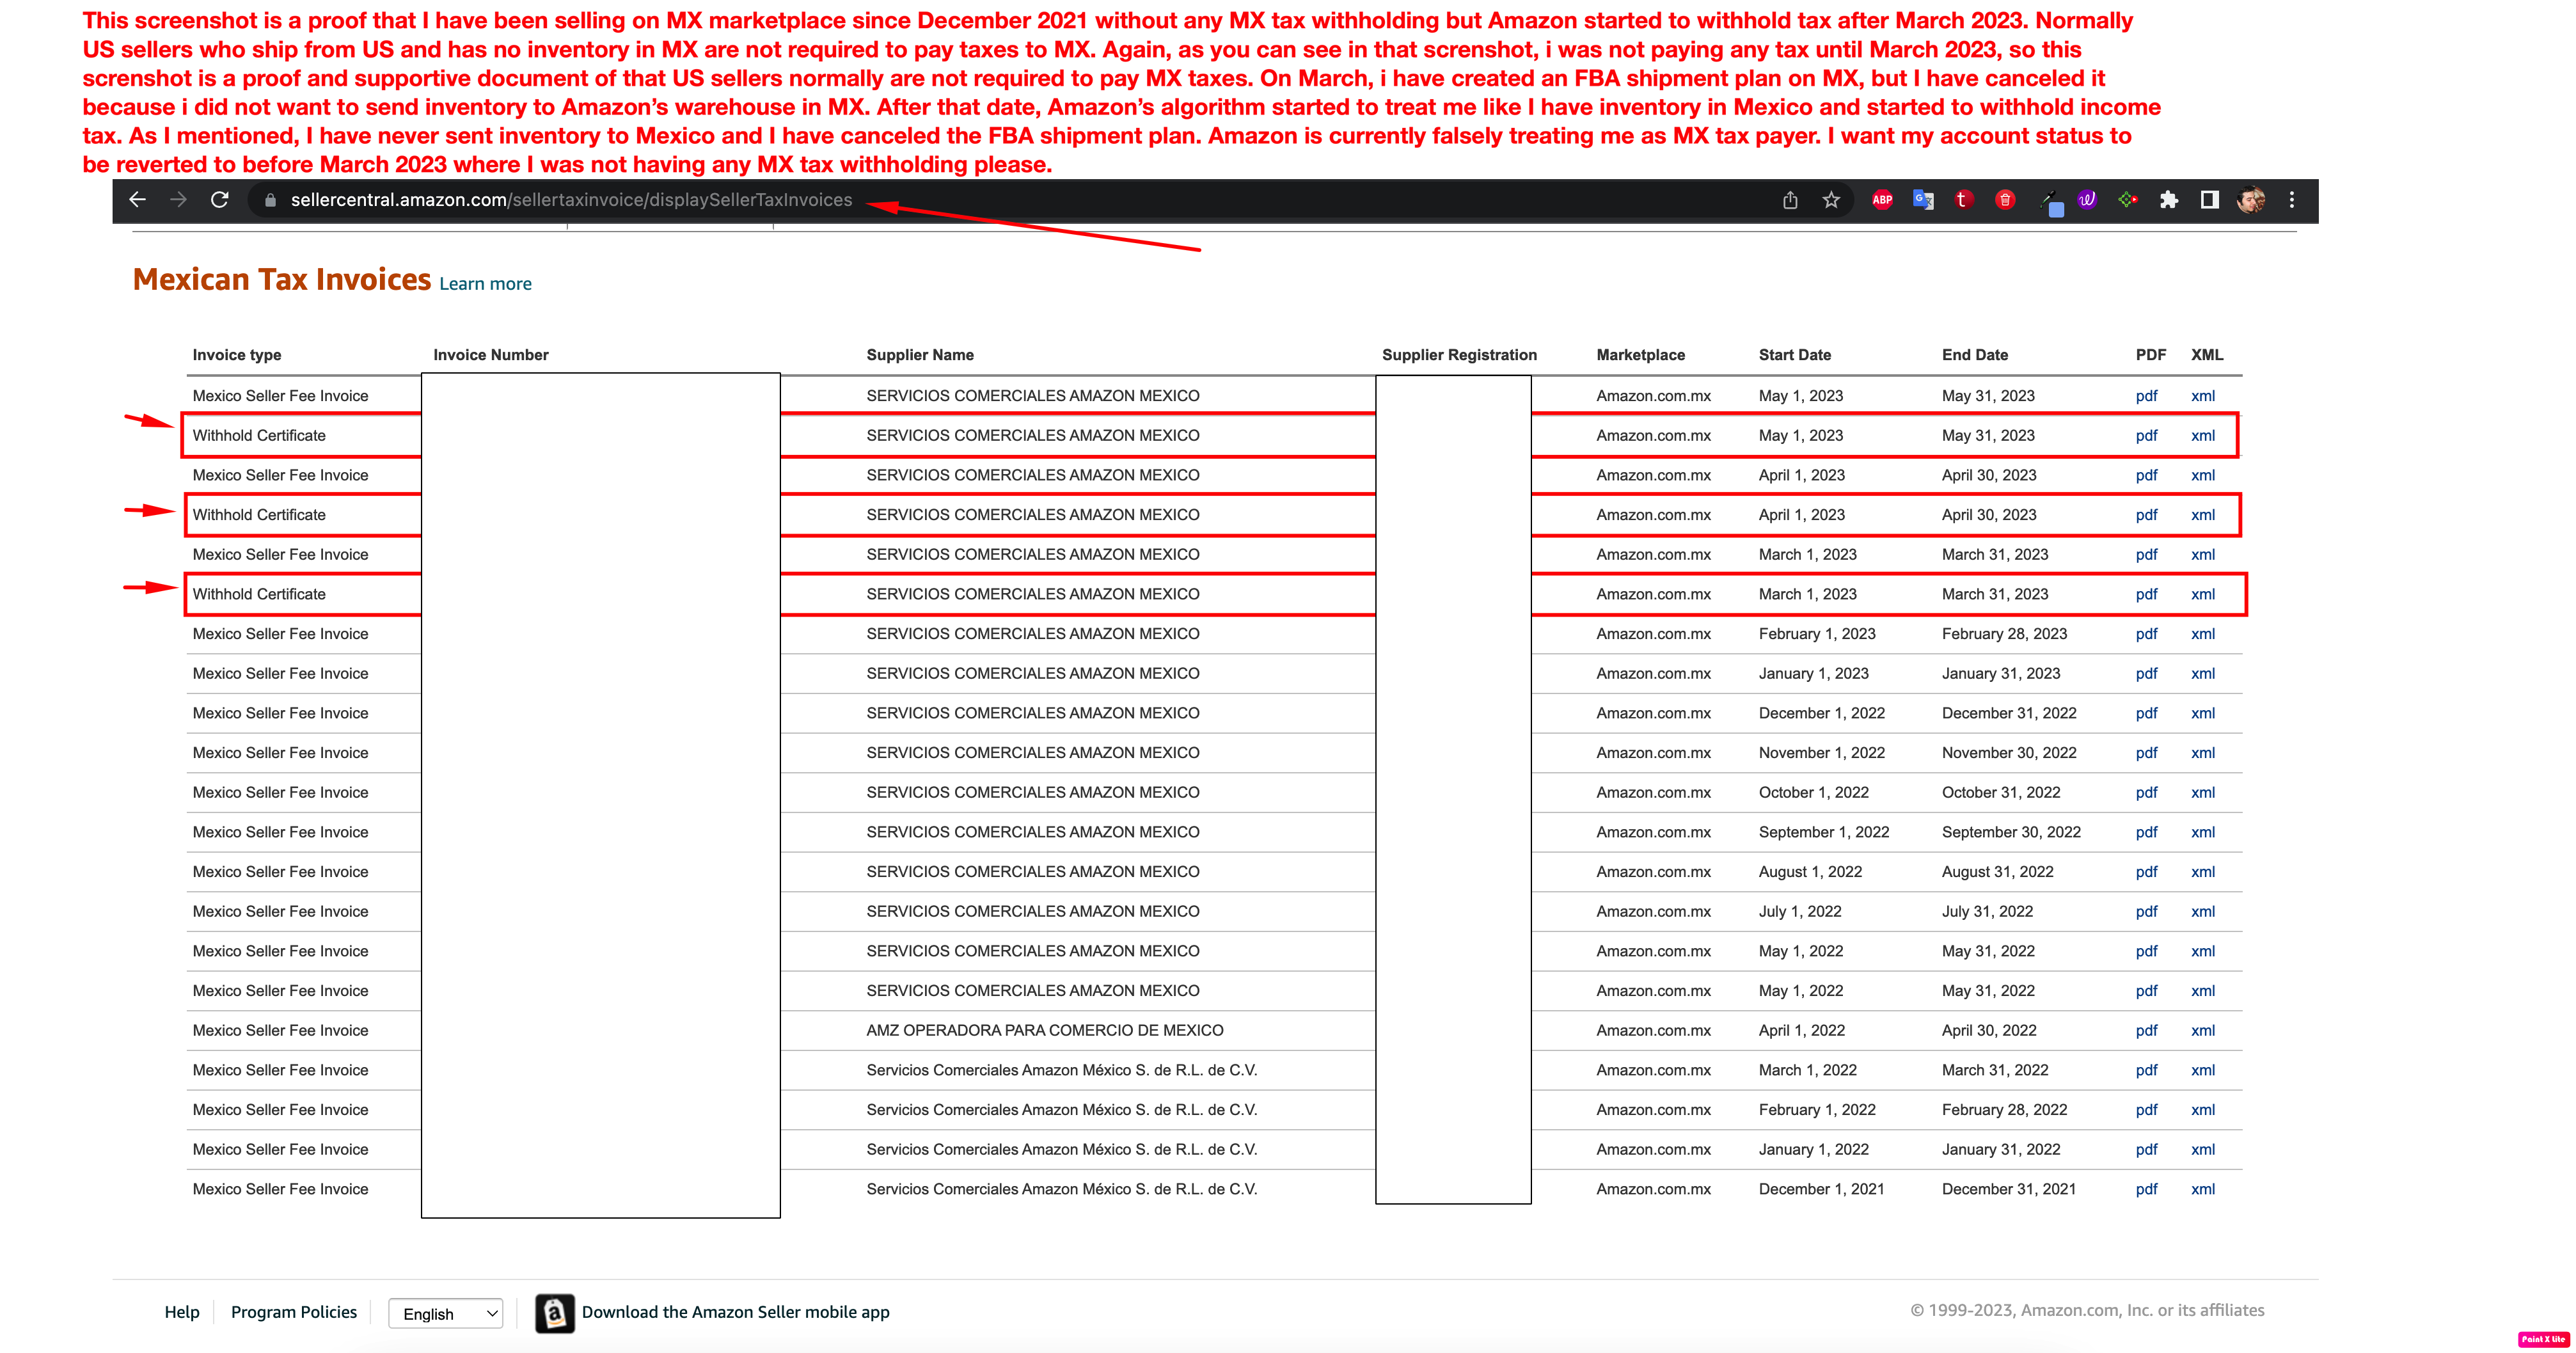
Task: Click the Mexican Tax Invoices heading
Action: 282,280
